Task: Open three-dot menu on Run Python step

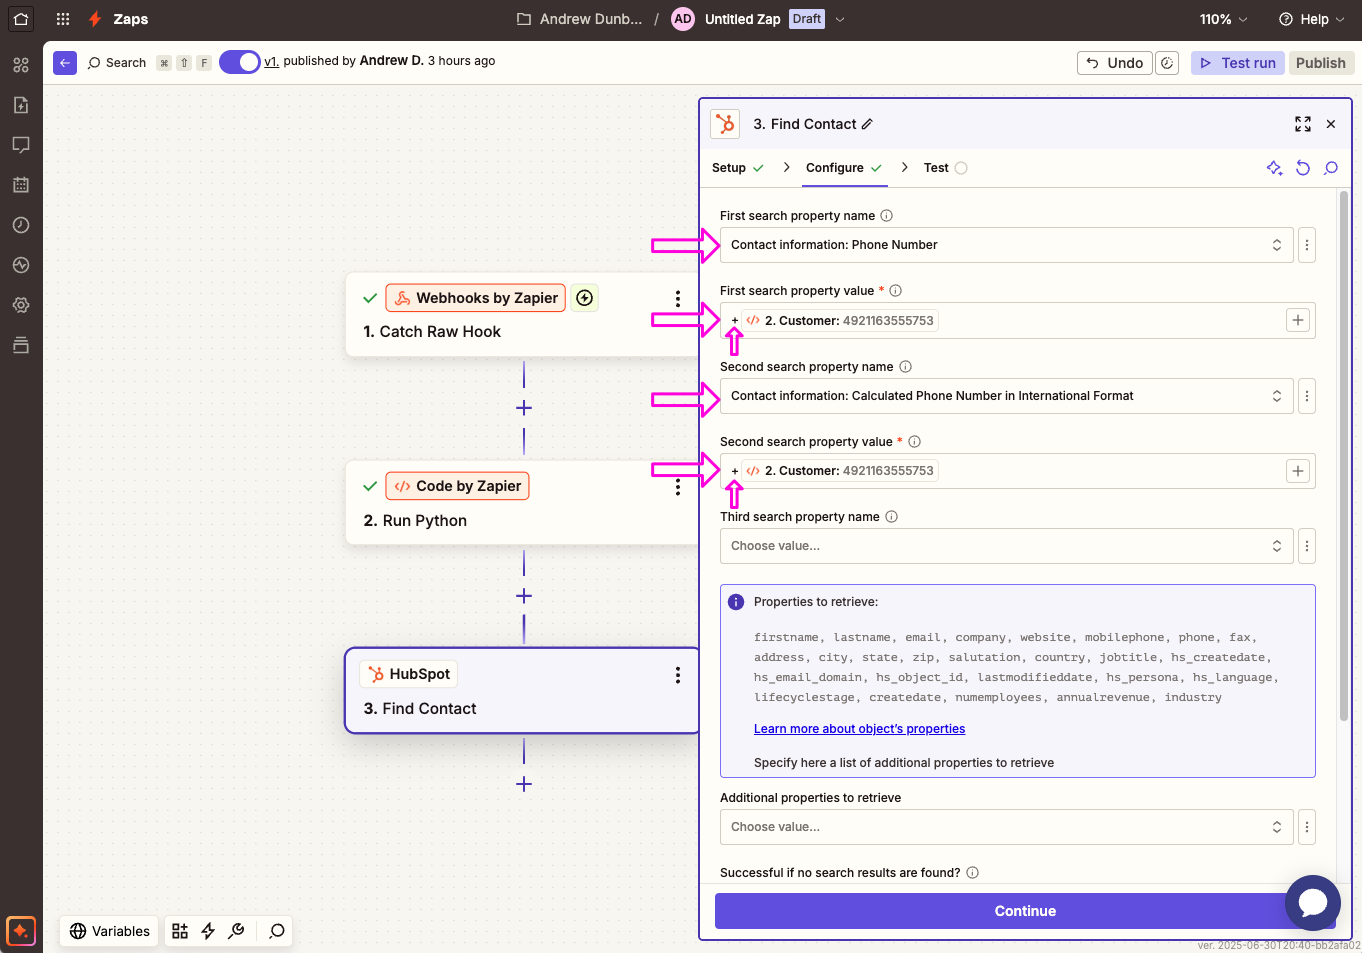Action: click(678, 486)
